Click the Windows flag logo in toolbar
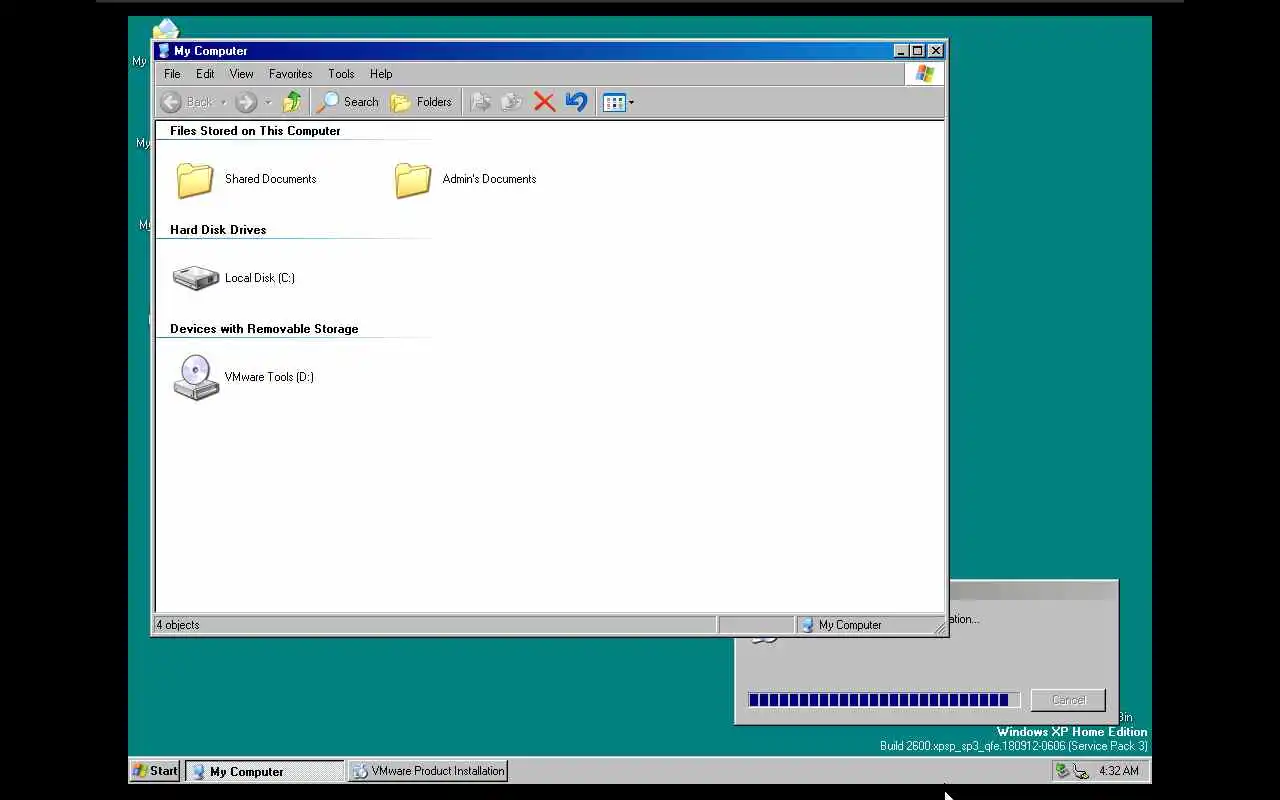The width and height of the screenshot is (1280, 800). (924, 74)
